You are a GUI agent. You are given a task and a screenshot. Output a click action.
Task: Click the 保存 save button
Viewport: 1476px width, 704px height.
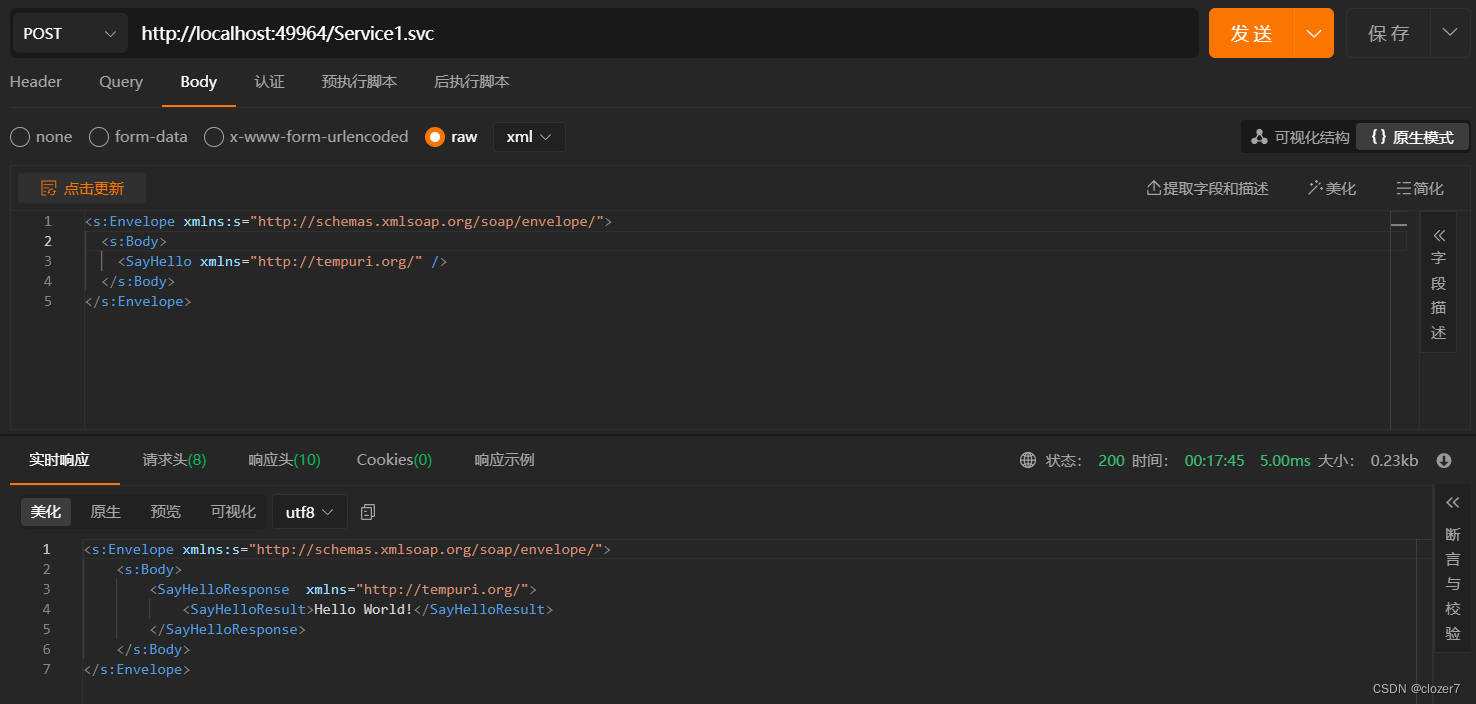pos(1388,32)
